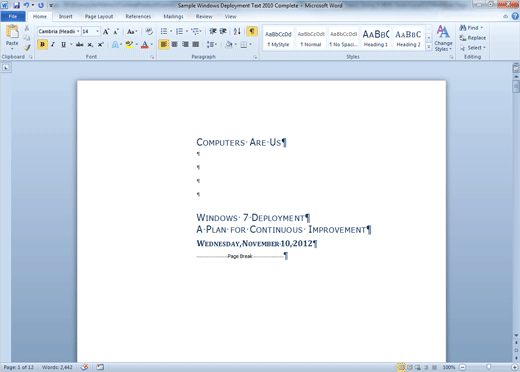
Task: Click the Replace button
Action: coord(473,38)
